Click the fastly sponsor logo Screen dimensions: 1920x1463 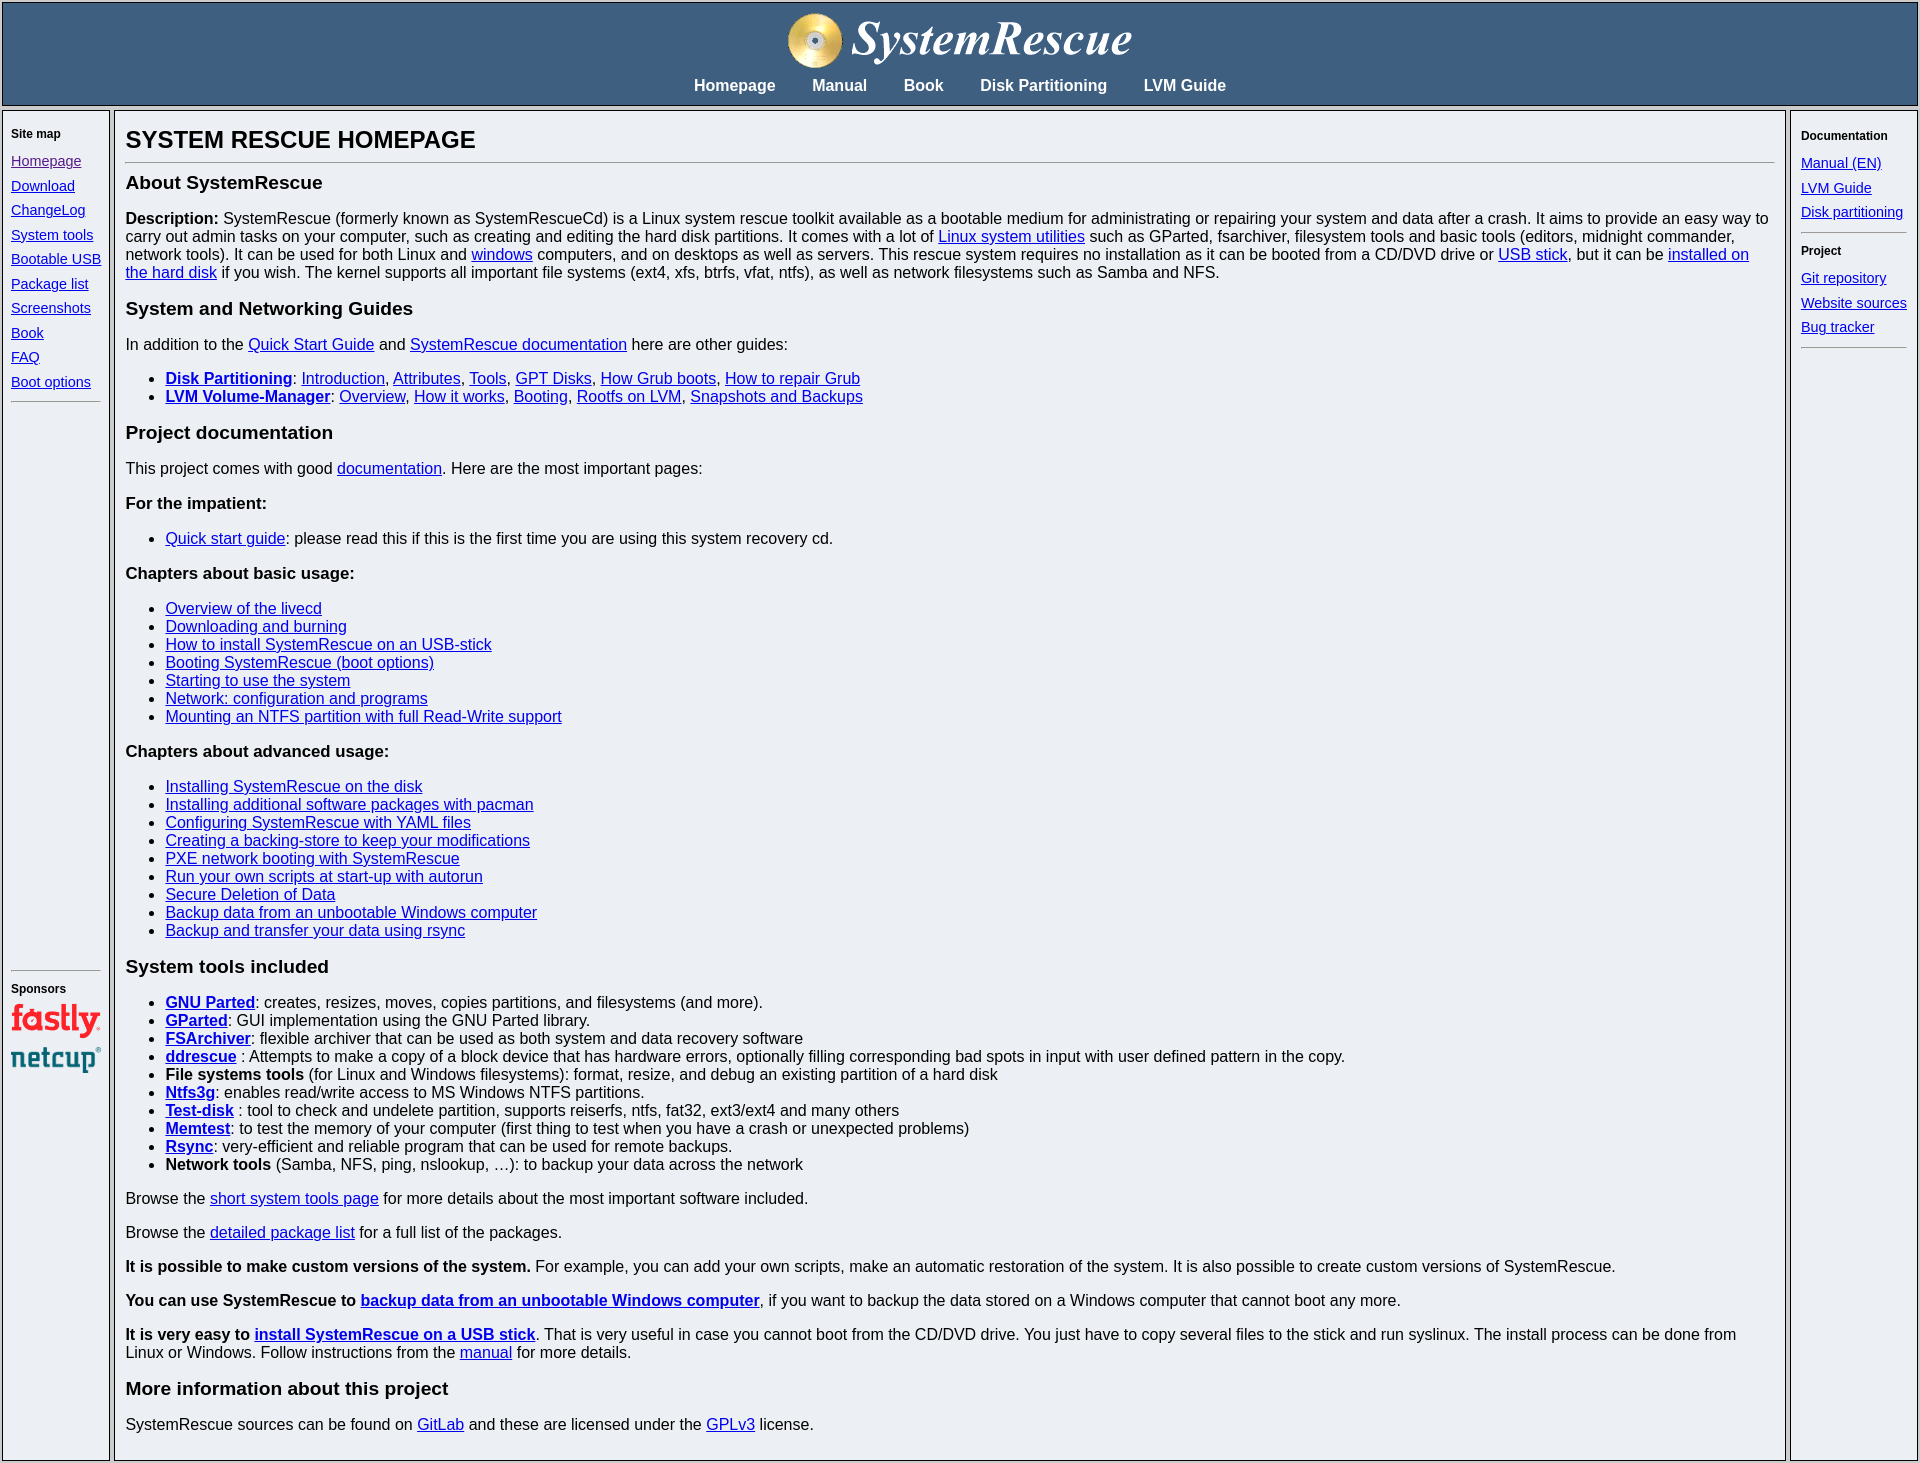click(55, 1020)
